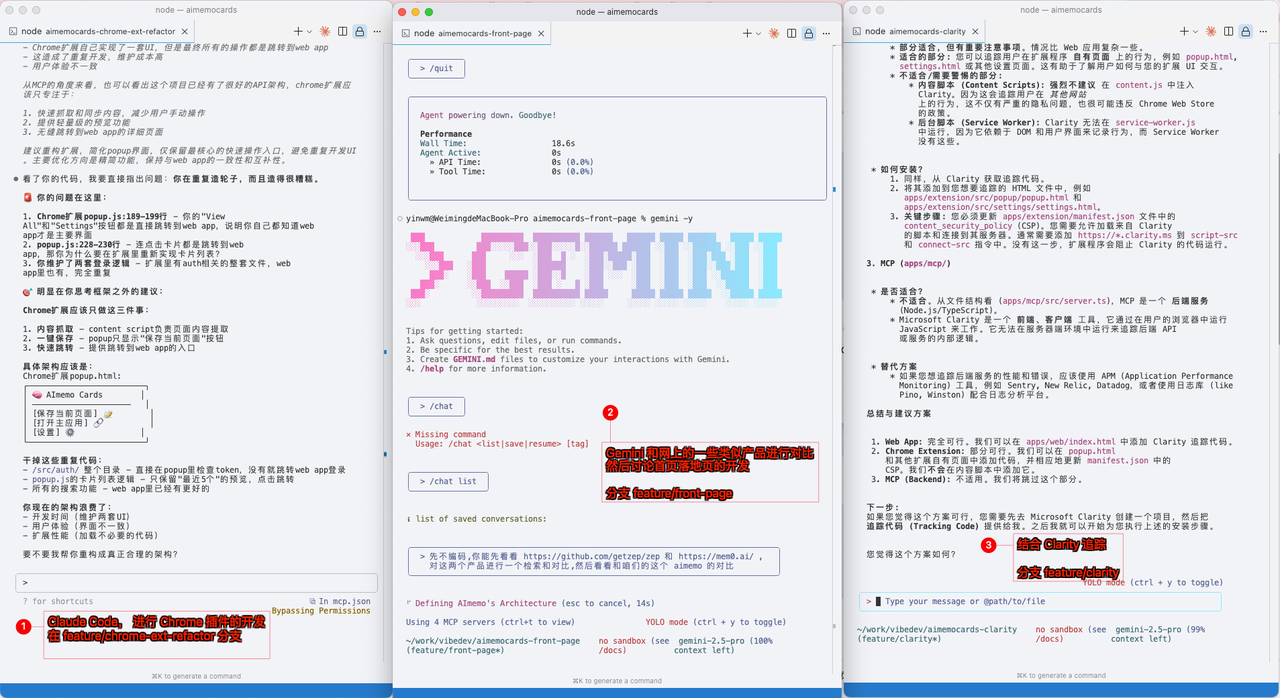The width and height of the screenshot is (1280, 698).
Task: Expand new-tab dropdown chevron in chrome-ext-refactor window
Action: 308,32
